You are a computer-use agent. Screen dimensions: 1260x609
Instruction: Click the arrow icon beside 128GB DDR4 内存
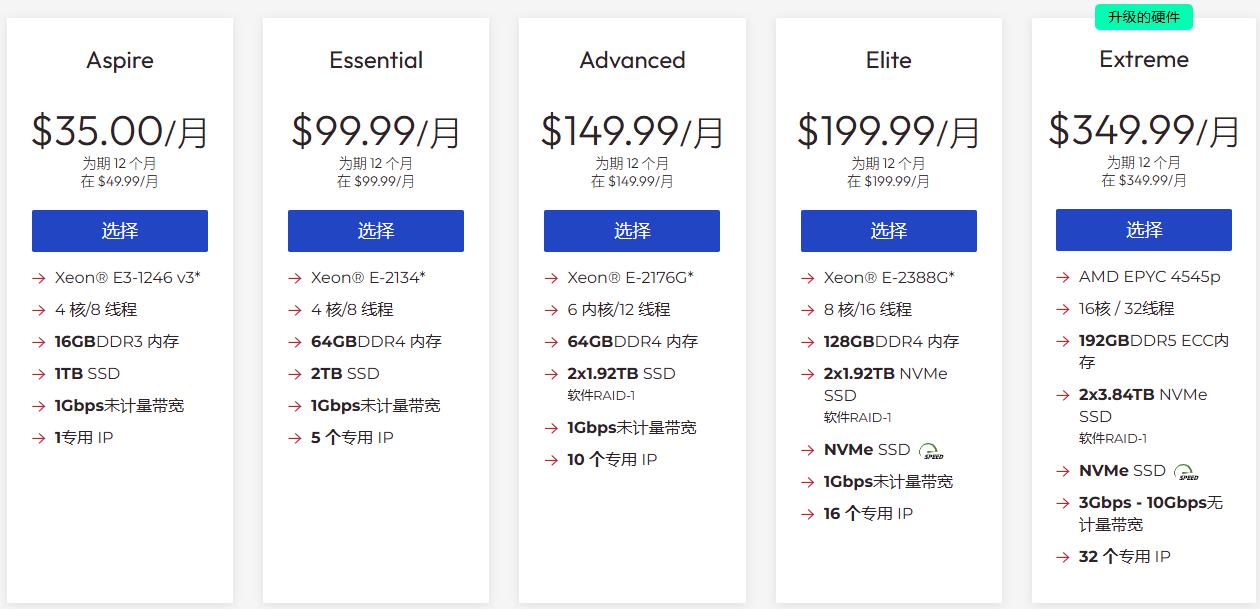coord(808,342)
